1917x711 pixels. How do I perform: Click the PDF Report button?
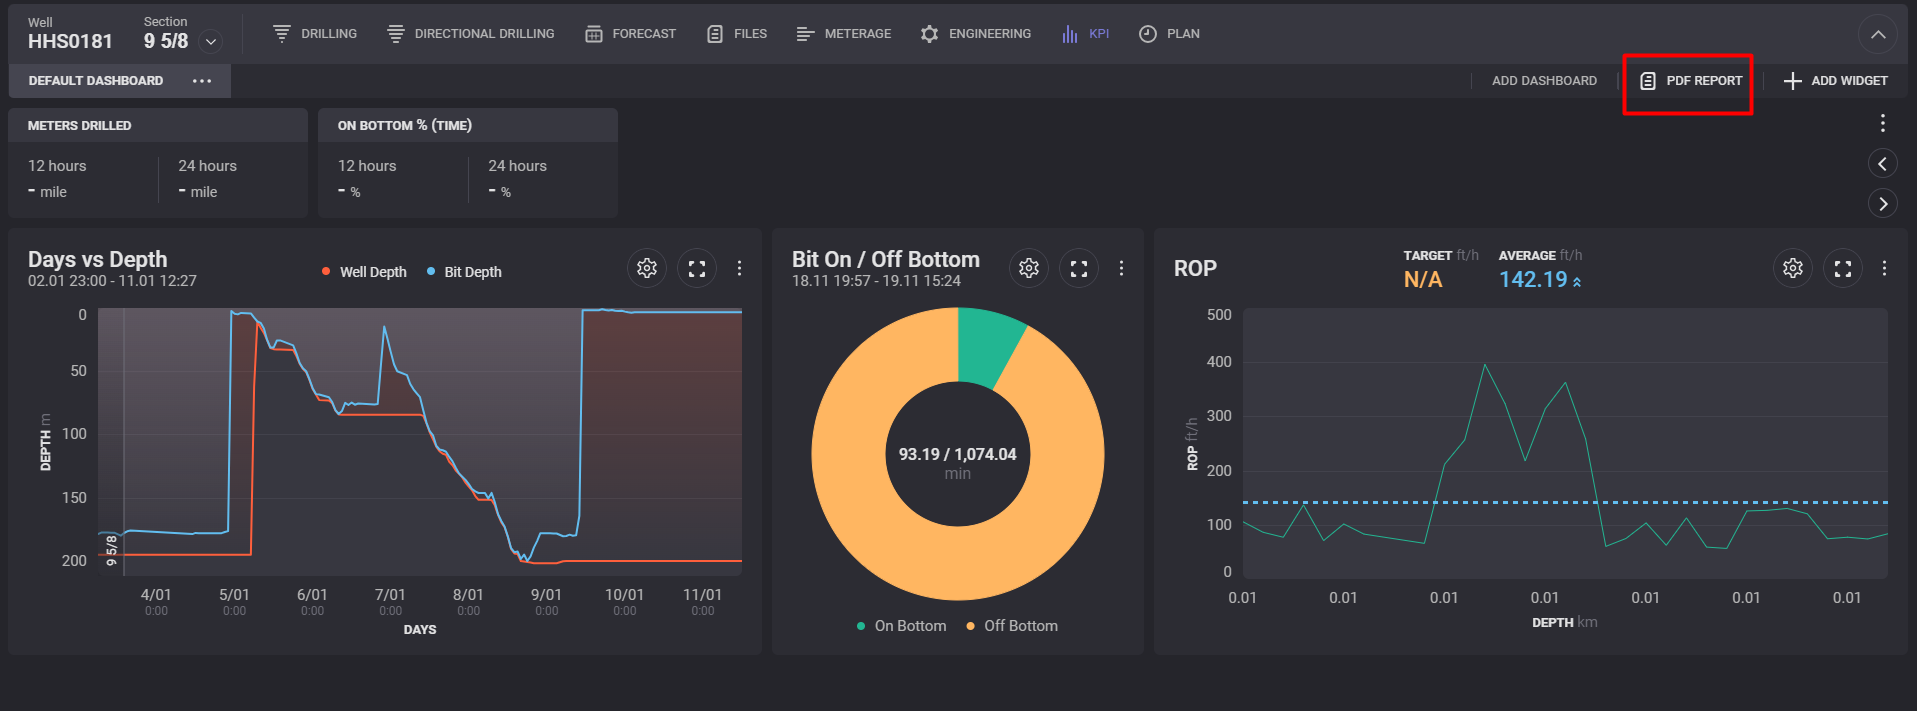[1691, 81]
